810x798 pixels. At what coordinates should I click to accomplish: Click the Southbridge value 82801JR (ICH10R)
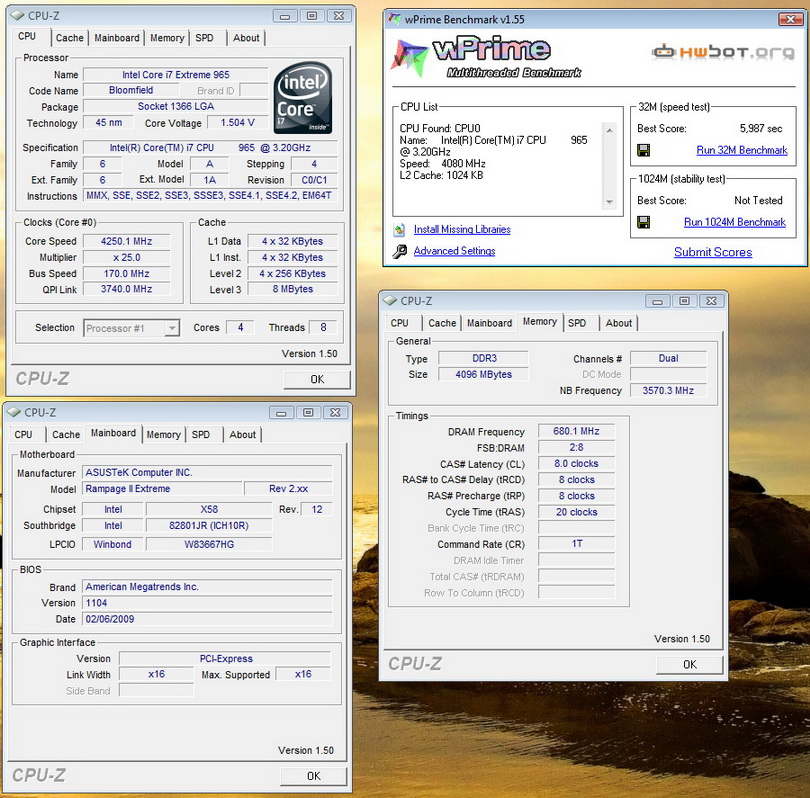click(209, 525)
